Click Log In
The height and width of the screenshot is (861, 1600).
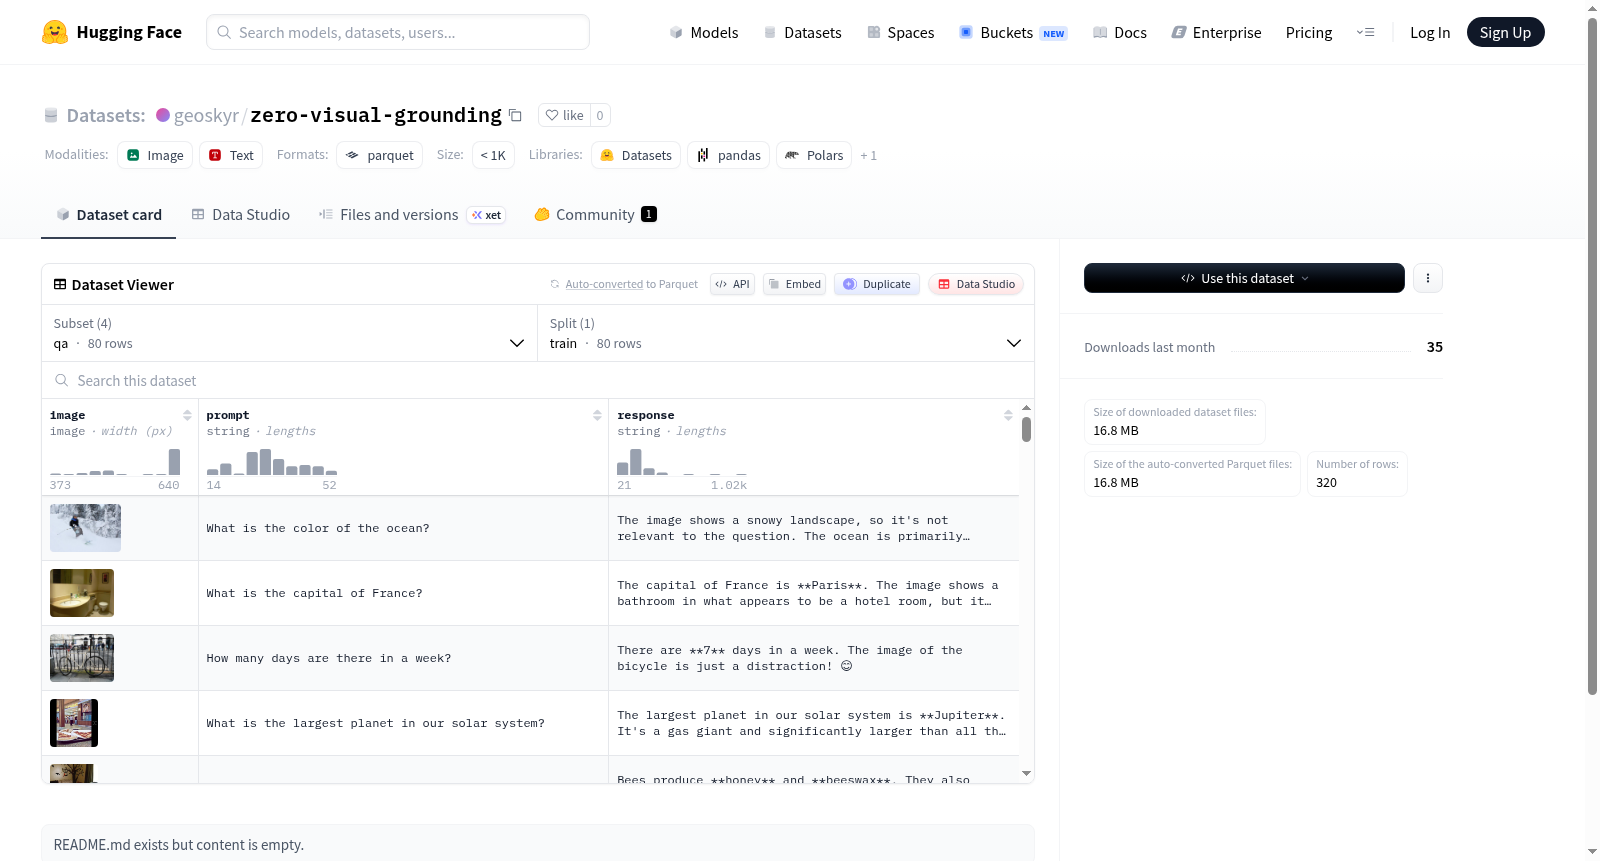(1430, 32)
